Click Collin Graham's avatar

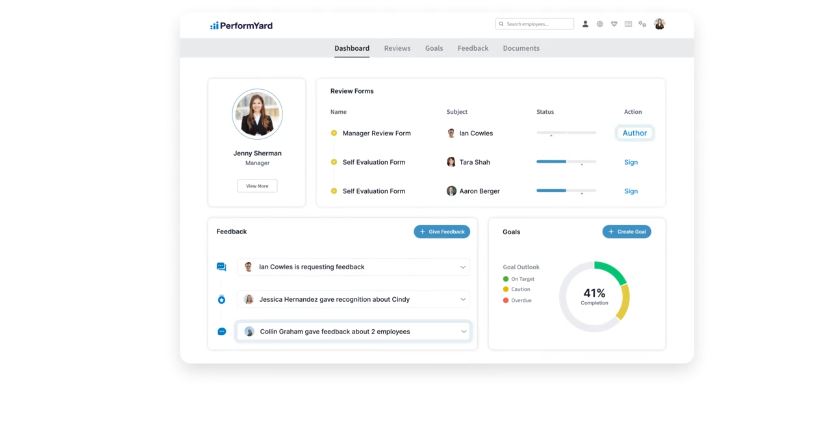(249, 331)
